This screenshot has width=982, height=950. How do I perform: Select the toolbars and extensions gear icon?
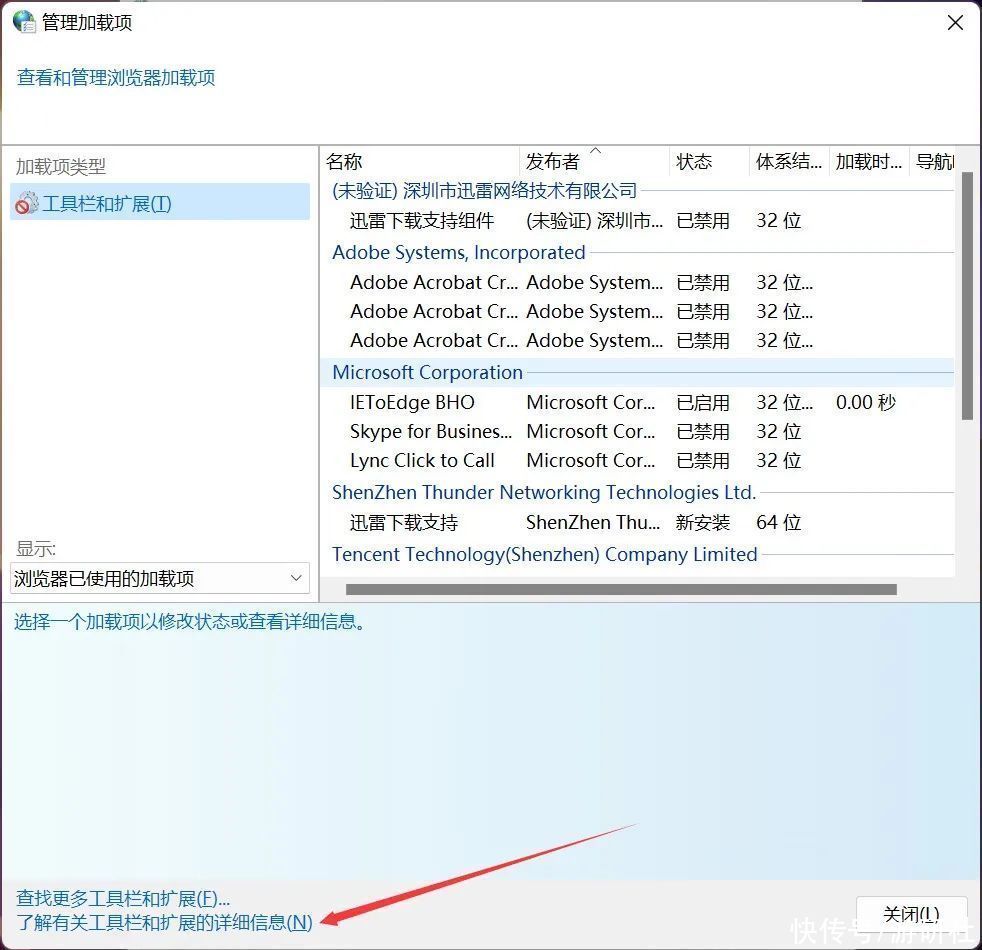26,203
